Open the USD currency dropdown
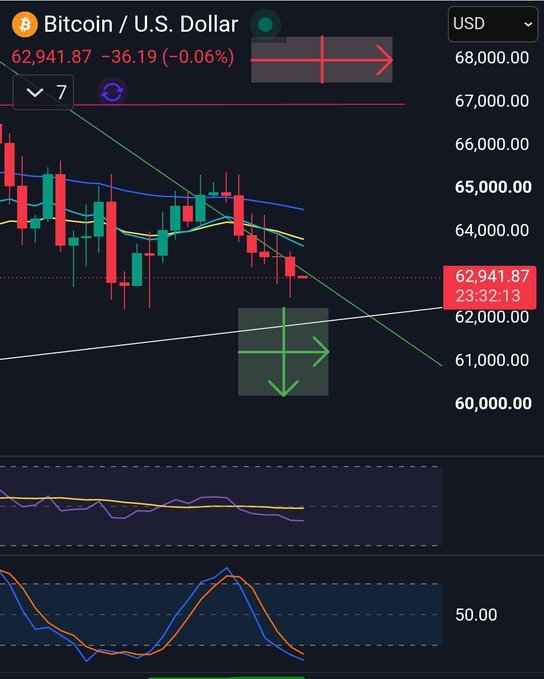Image resolution: width=544 pixels, height=679 pixels. [492, 24]
